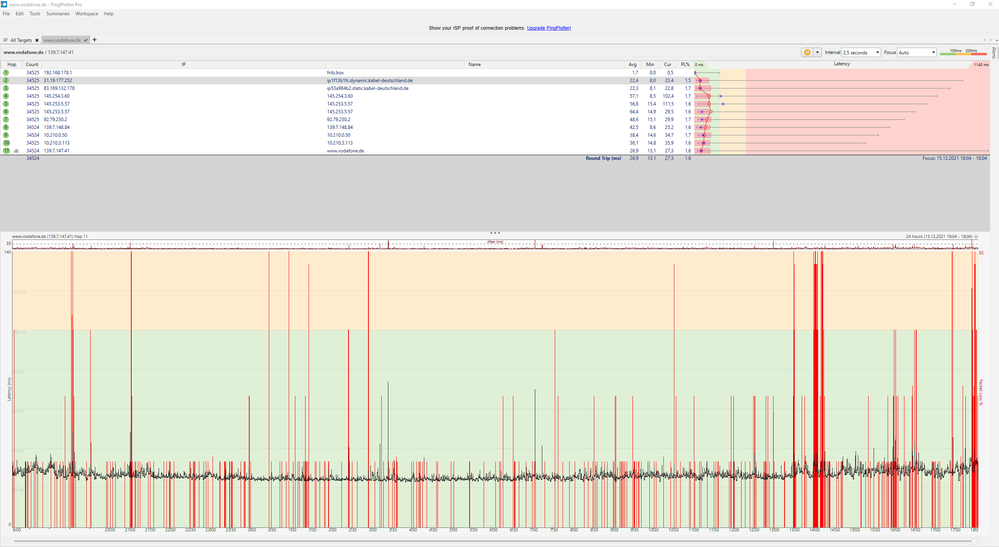Switch to the www.vodafone.de tab
Viewport: 999px width, 547px height.
point(63,40)
